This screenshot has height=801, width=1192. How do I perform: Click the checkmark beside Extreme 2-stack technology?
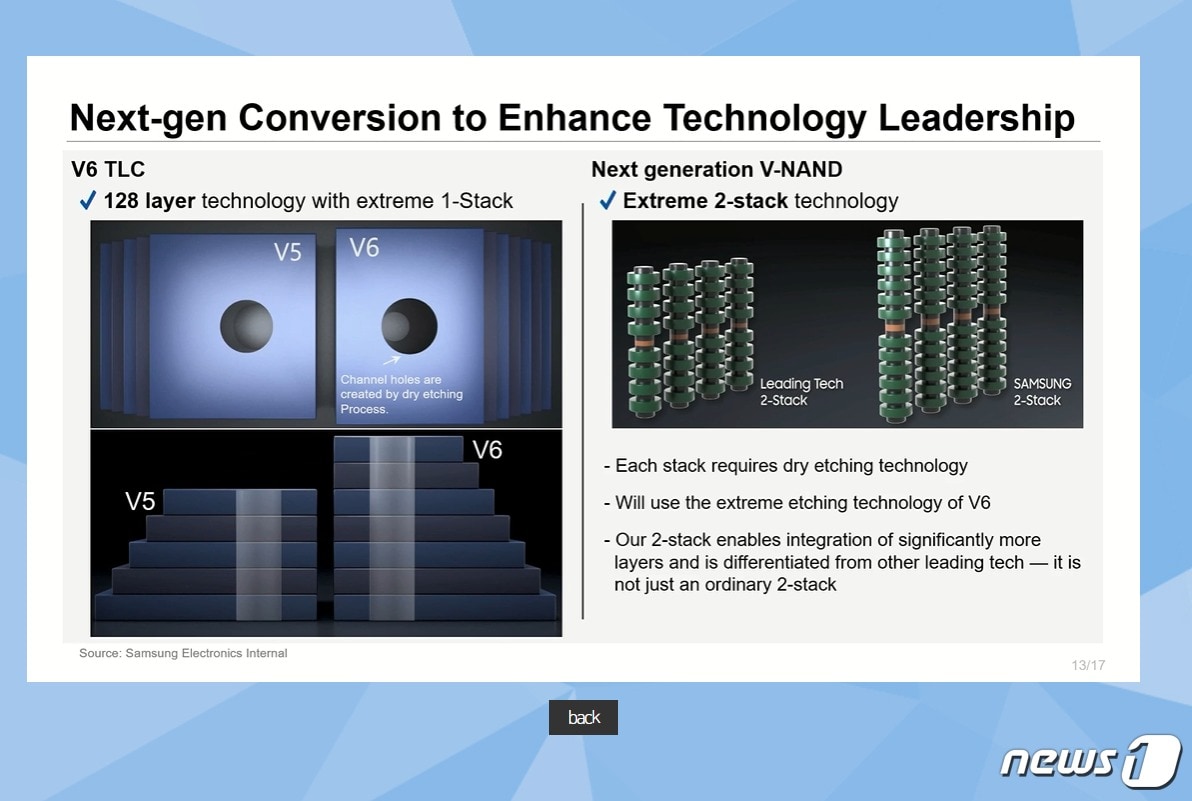point(607,201)
